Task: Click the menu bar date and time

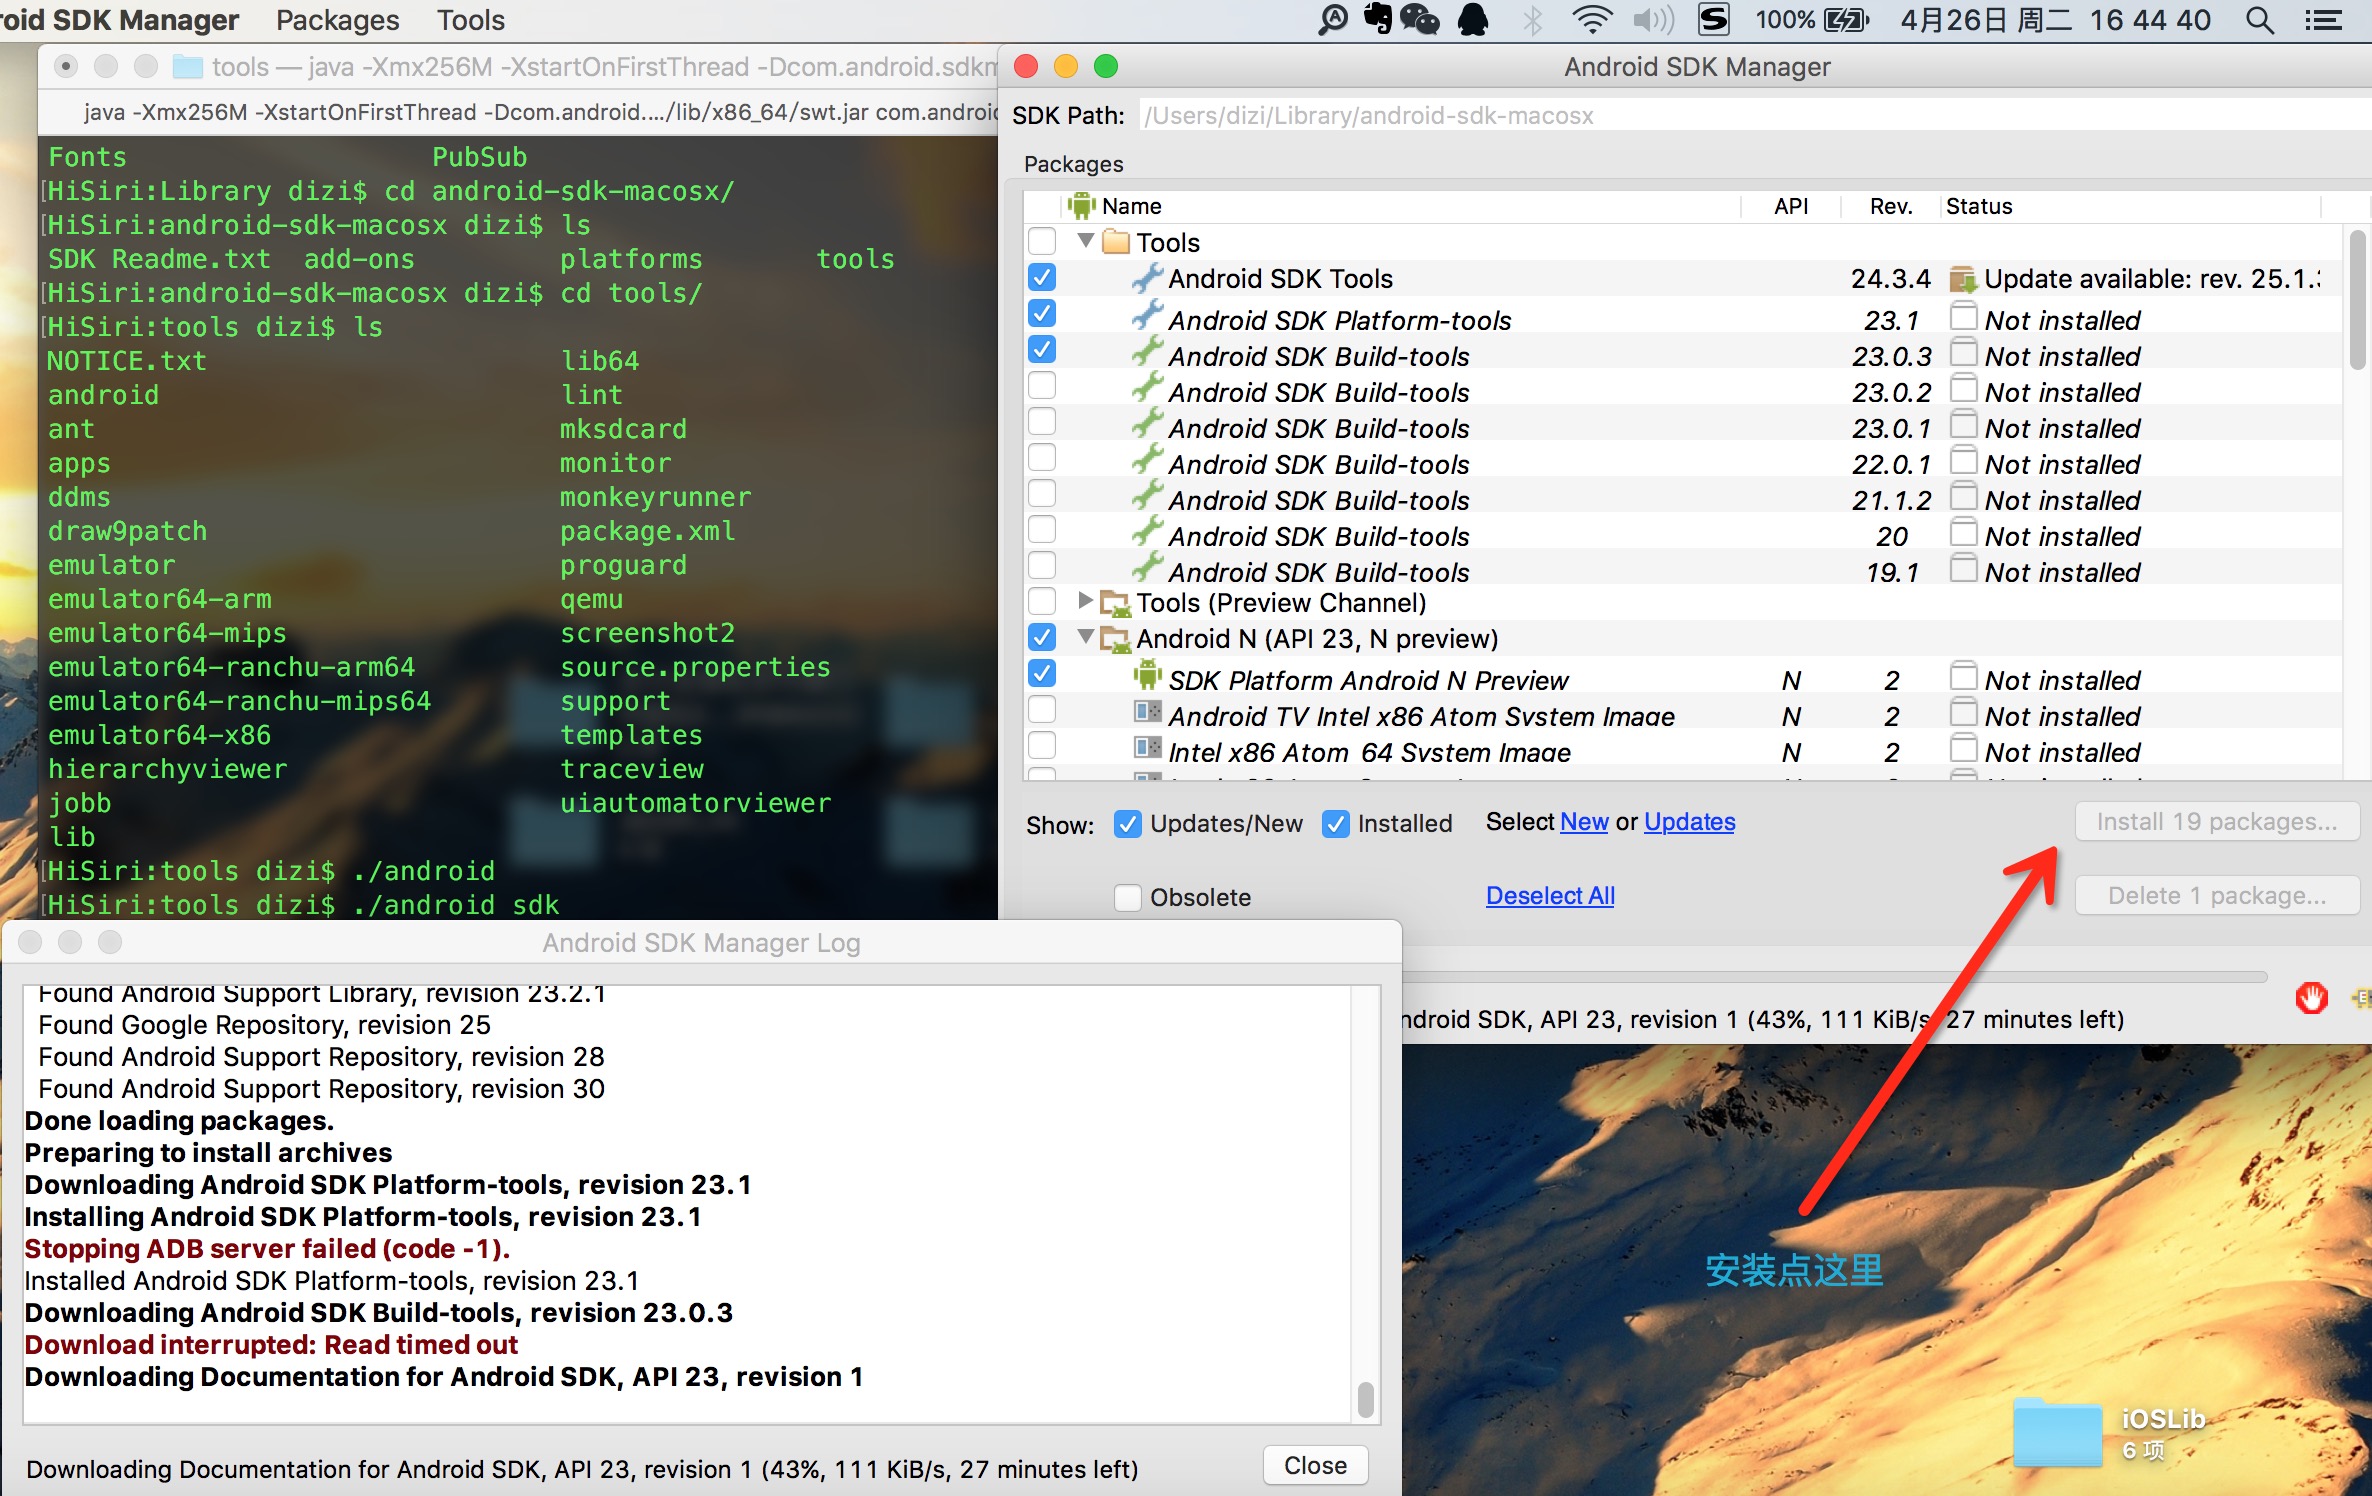Action: pyautogui.click(x=2055, y=20)
